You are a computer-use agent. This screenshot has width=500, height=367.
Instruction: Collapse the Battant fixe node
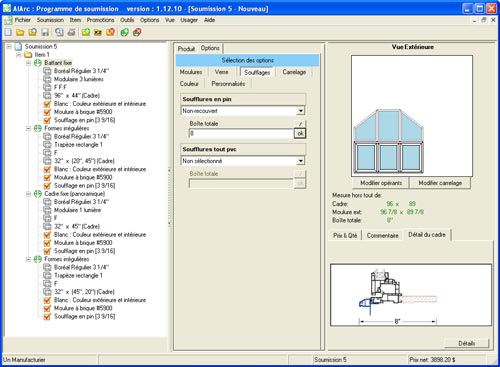[29, 63]
